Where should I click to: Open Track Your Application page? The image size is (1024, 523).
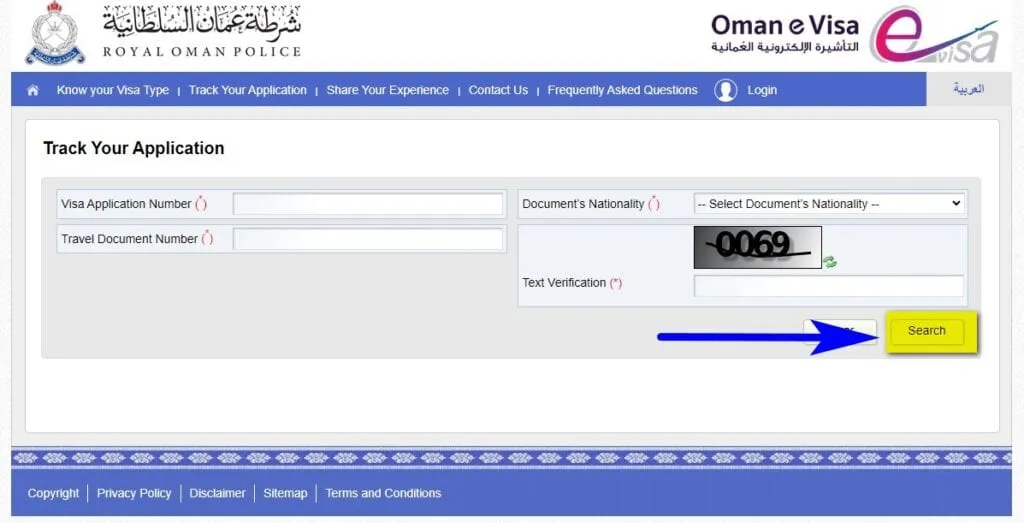tap(248, 90)
